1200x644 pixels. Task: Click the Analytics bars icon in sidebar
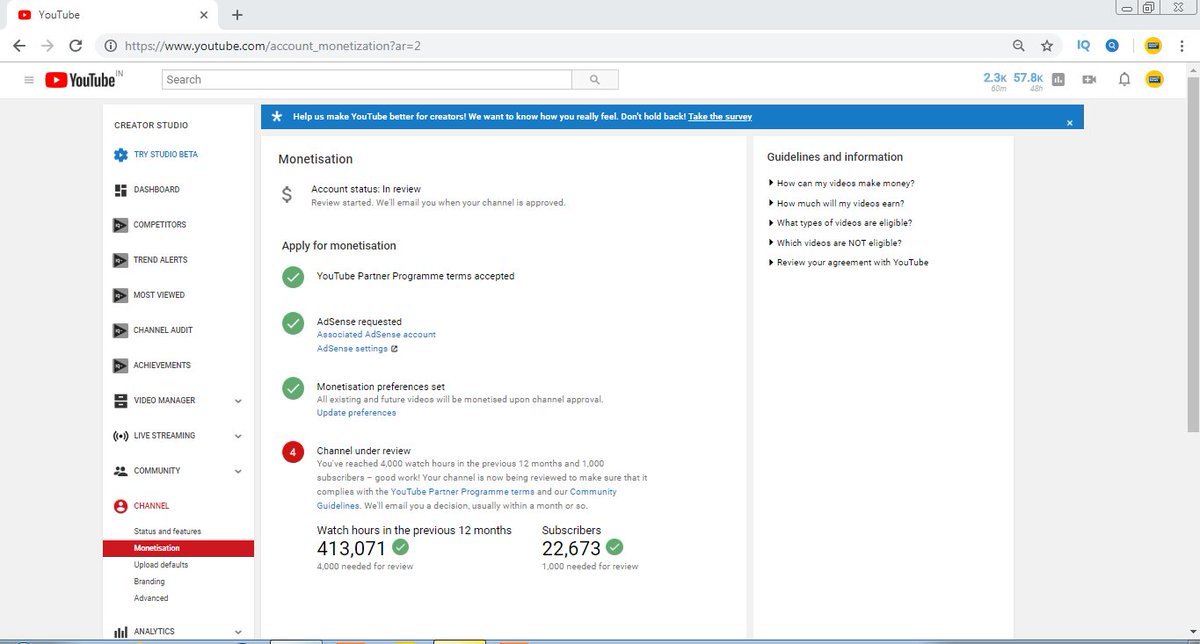click(x=120, y=632)
